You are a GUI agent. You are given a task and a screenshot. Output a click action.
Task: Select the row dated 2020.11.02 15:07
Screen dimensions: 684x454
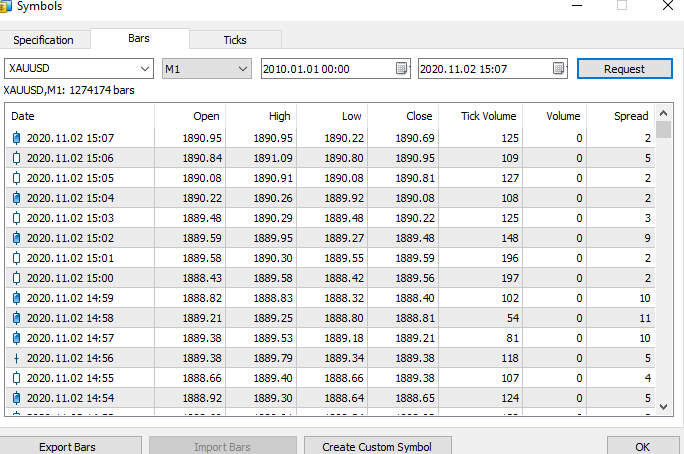330,138
